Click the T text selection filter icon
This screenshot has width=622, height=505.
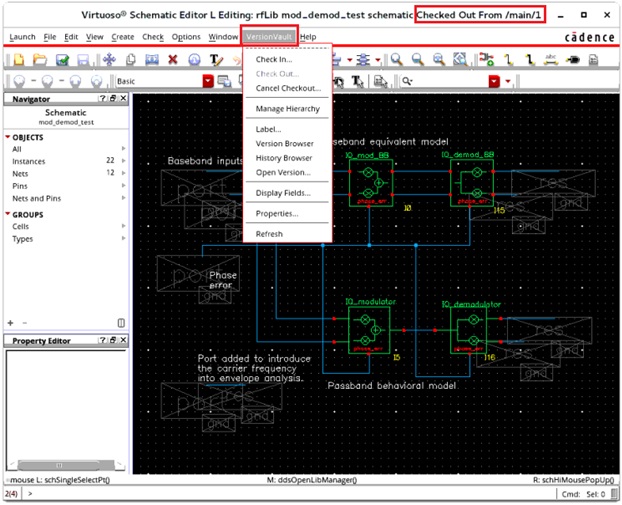pos(357,82)
